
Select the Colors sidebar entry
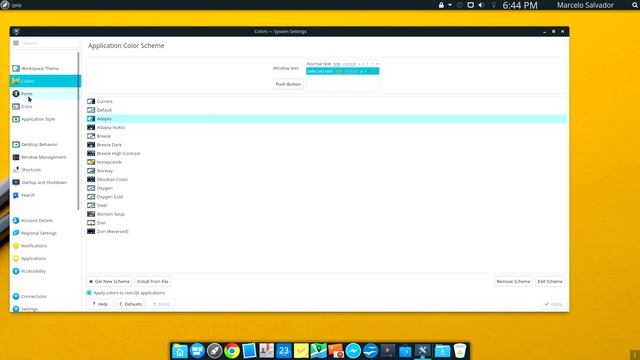pos(45,81)
